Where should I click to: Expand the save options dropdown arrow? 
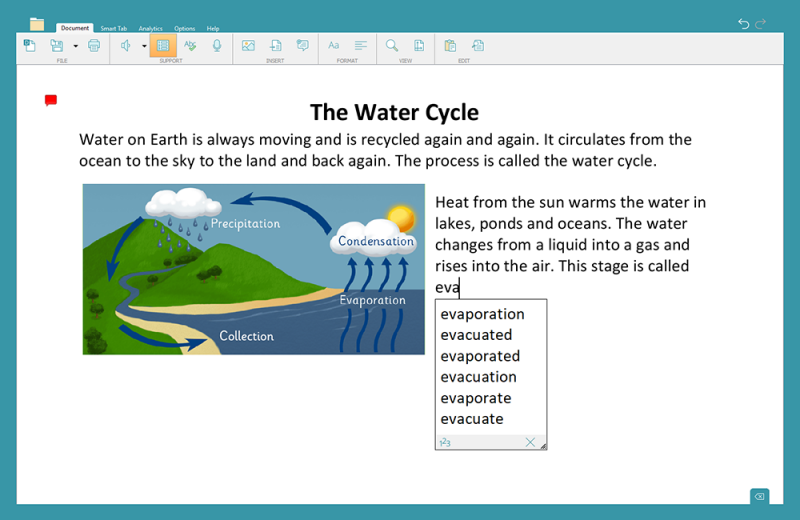pyautogui.click(x=75, y=46)
